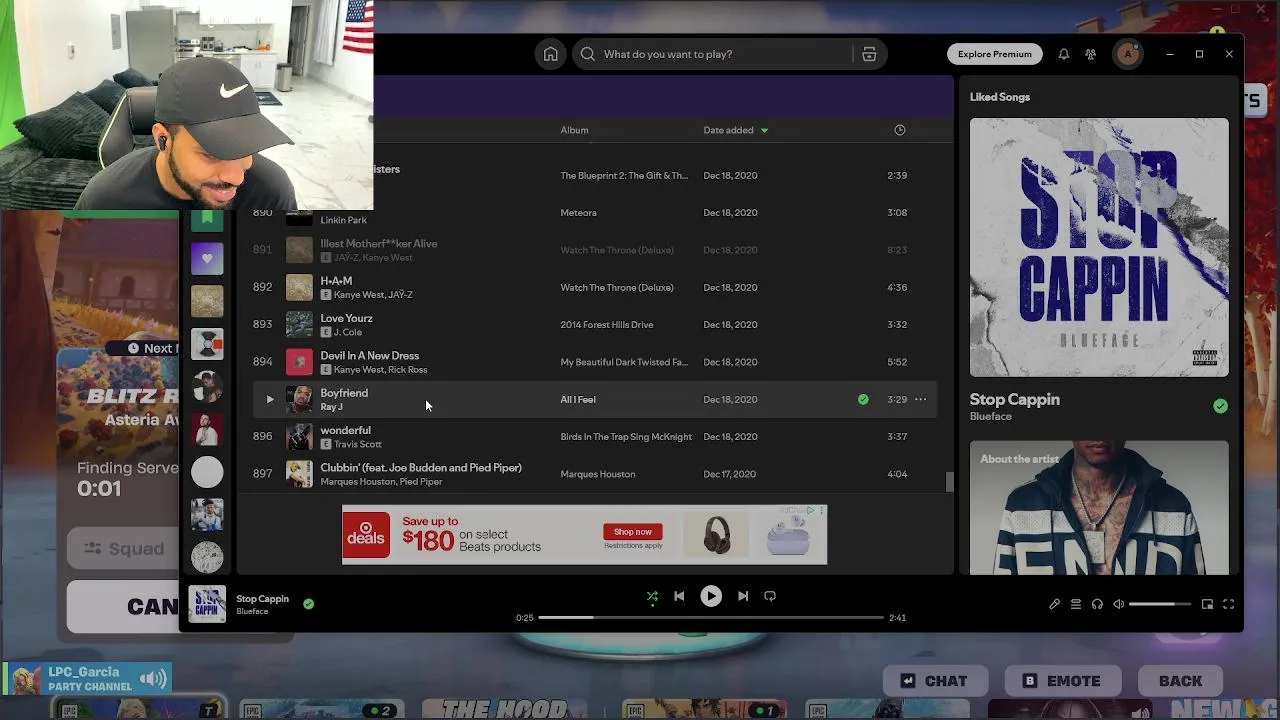Open the blank gray circle item in sidebar
Image resolution: width=1280 pixels, height=720 pixels.
pyautogui.click(x=207, y=472)
